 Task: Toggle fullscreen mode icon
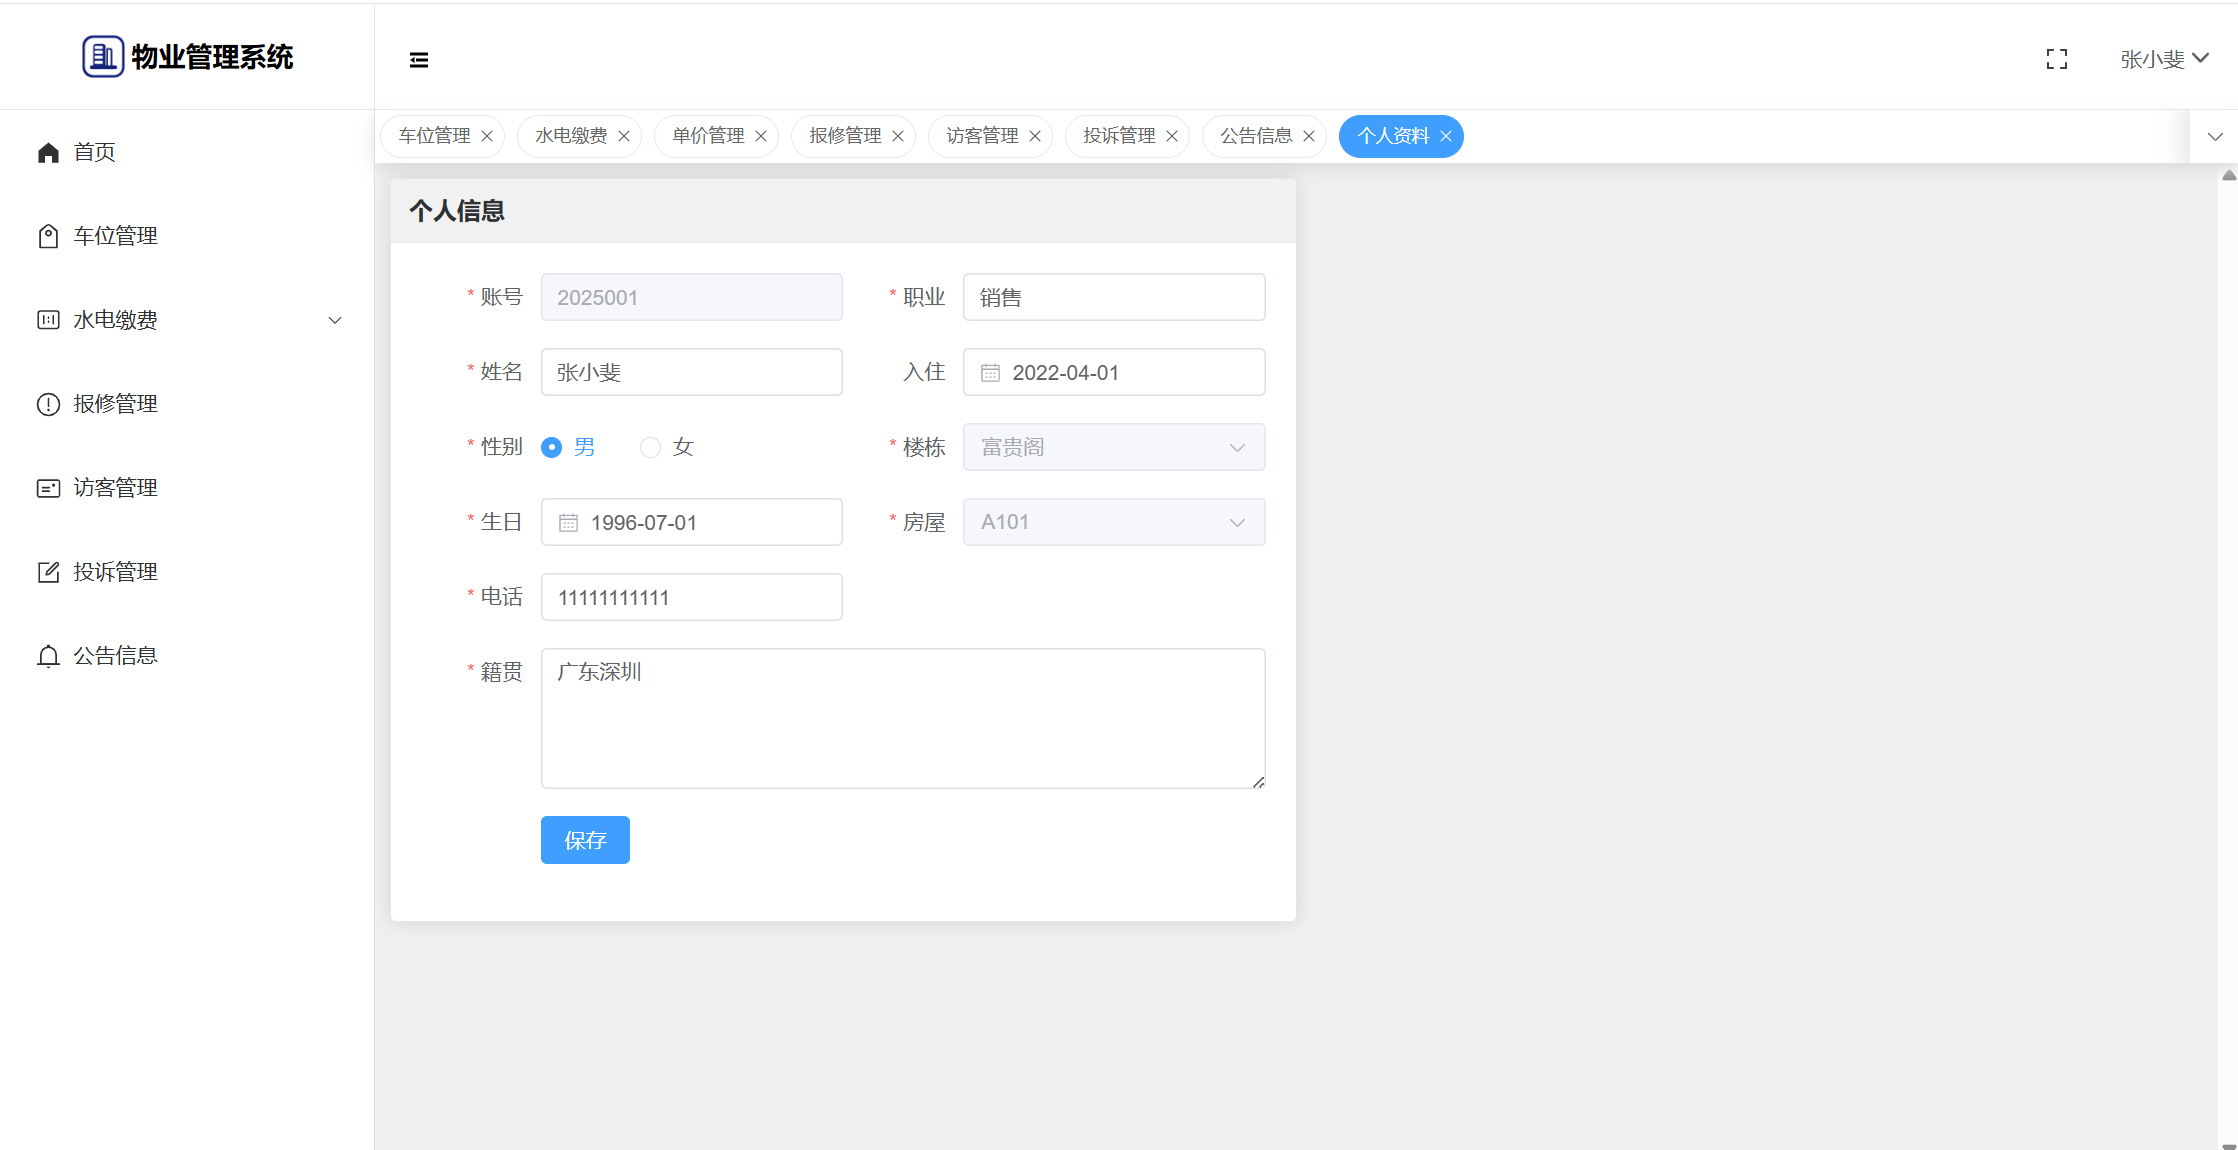(x=2056, y=60)
